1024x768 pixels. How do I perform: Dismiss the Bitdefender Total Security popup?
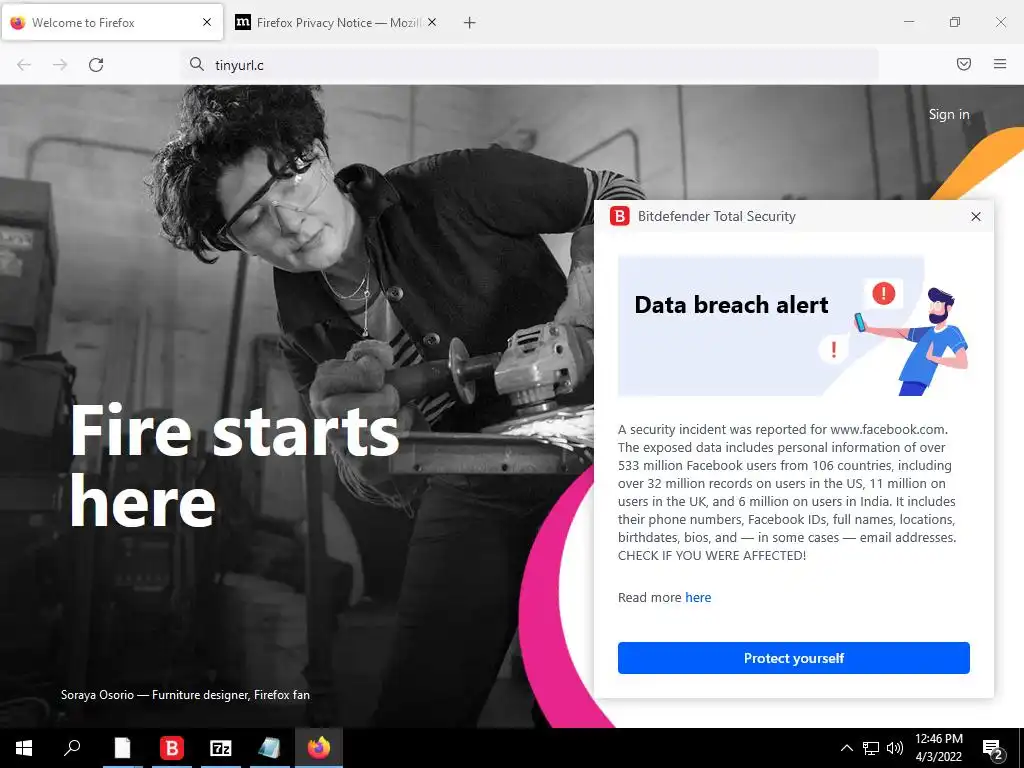pos(976,217)
